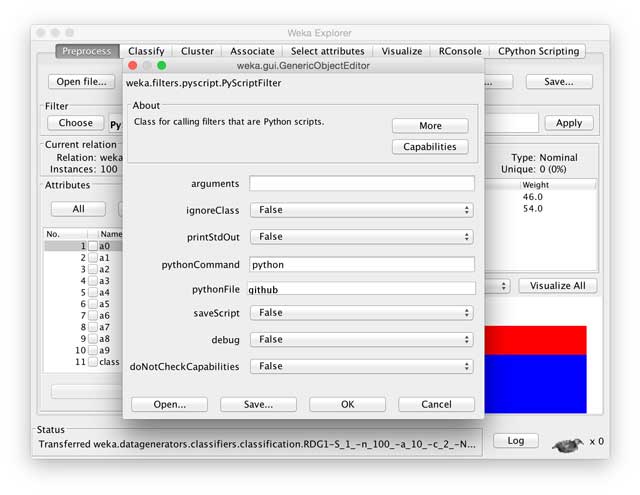Viewport: 640px width, 495px height.
Task: Click the 46.0 weight value
Action: (533, 197)
